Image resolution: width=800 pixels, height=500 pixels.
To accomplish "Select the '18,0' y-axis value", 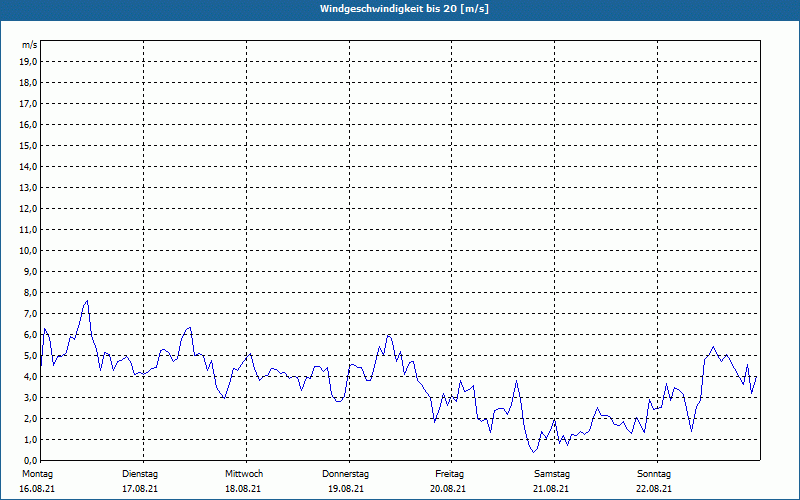I will point(28,83).
